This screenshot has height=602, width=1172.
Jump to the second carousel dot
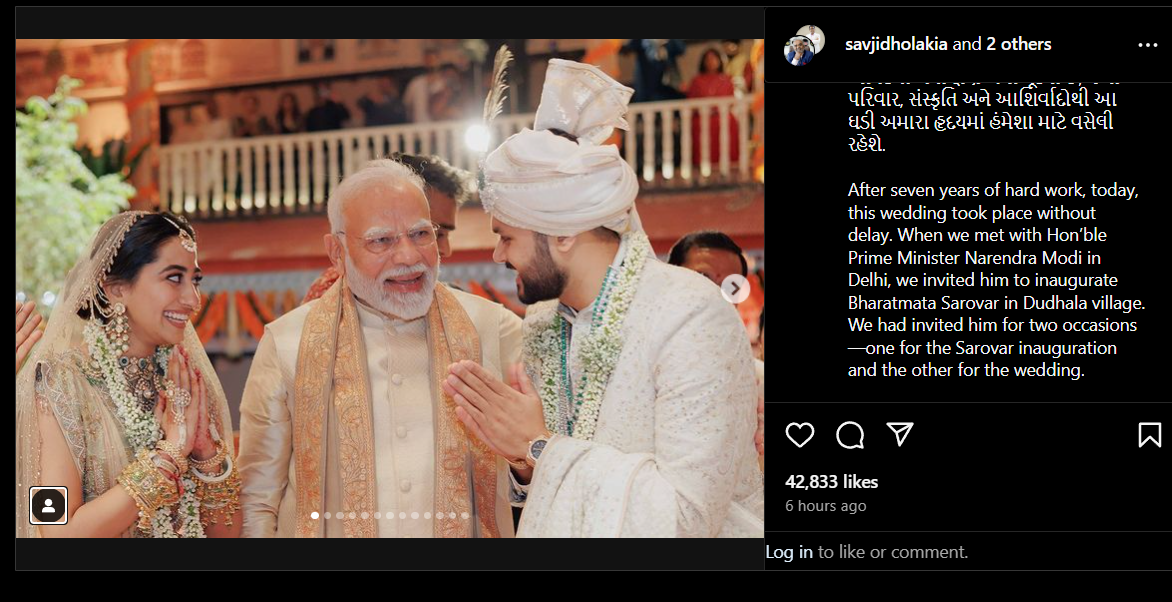tap(327, 515)
